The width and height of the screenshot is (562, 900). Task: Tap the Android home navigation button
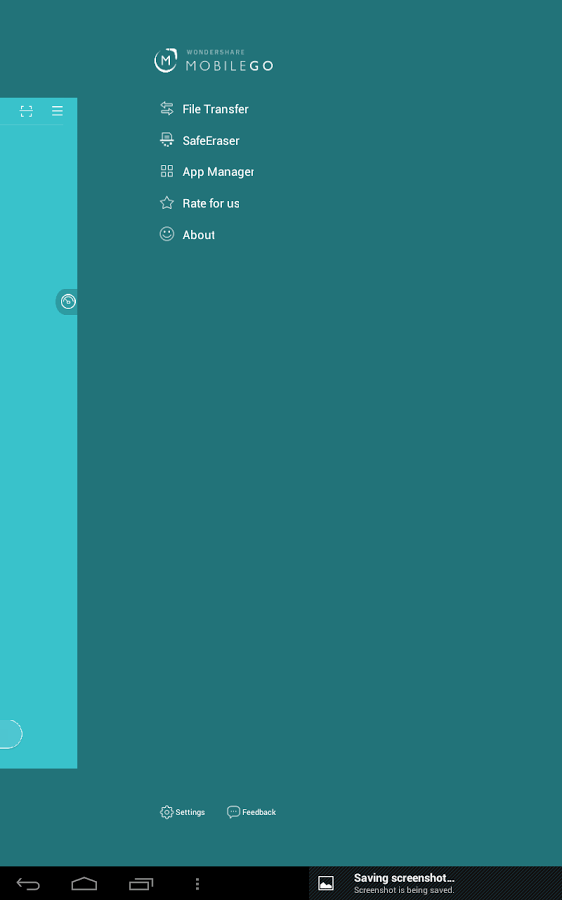[x=84, y=883]
